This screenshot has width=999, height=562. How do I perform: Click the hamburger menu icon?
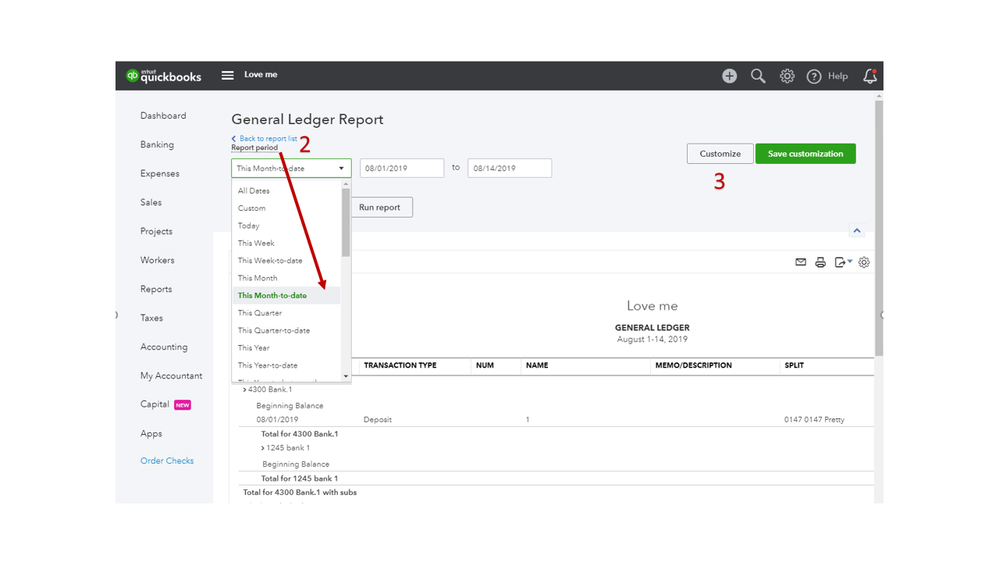(x=227, y=75)
